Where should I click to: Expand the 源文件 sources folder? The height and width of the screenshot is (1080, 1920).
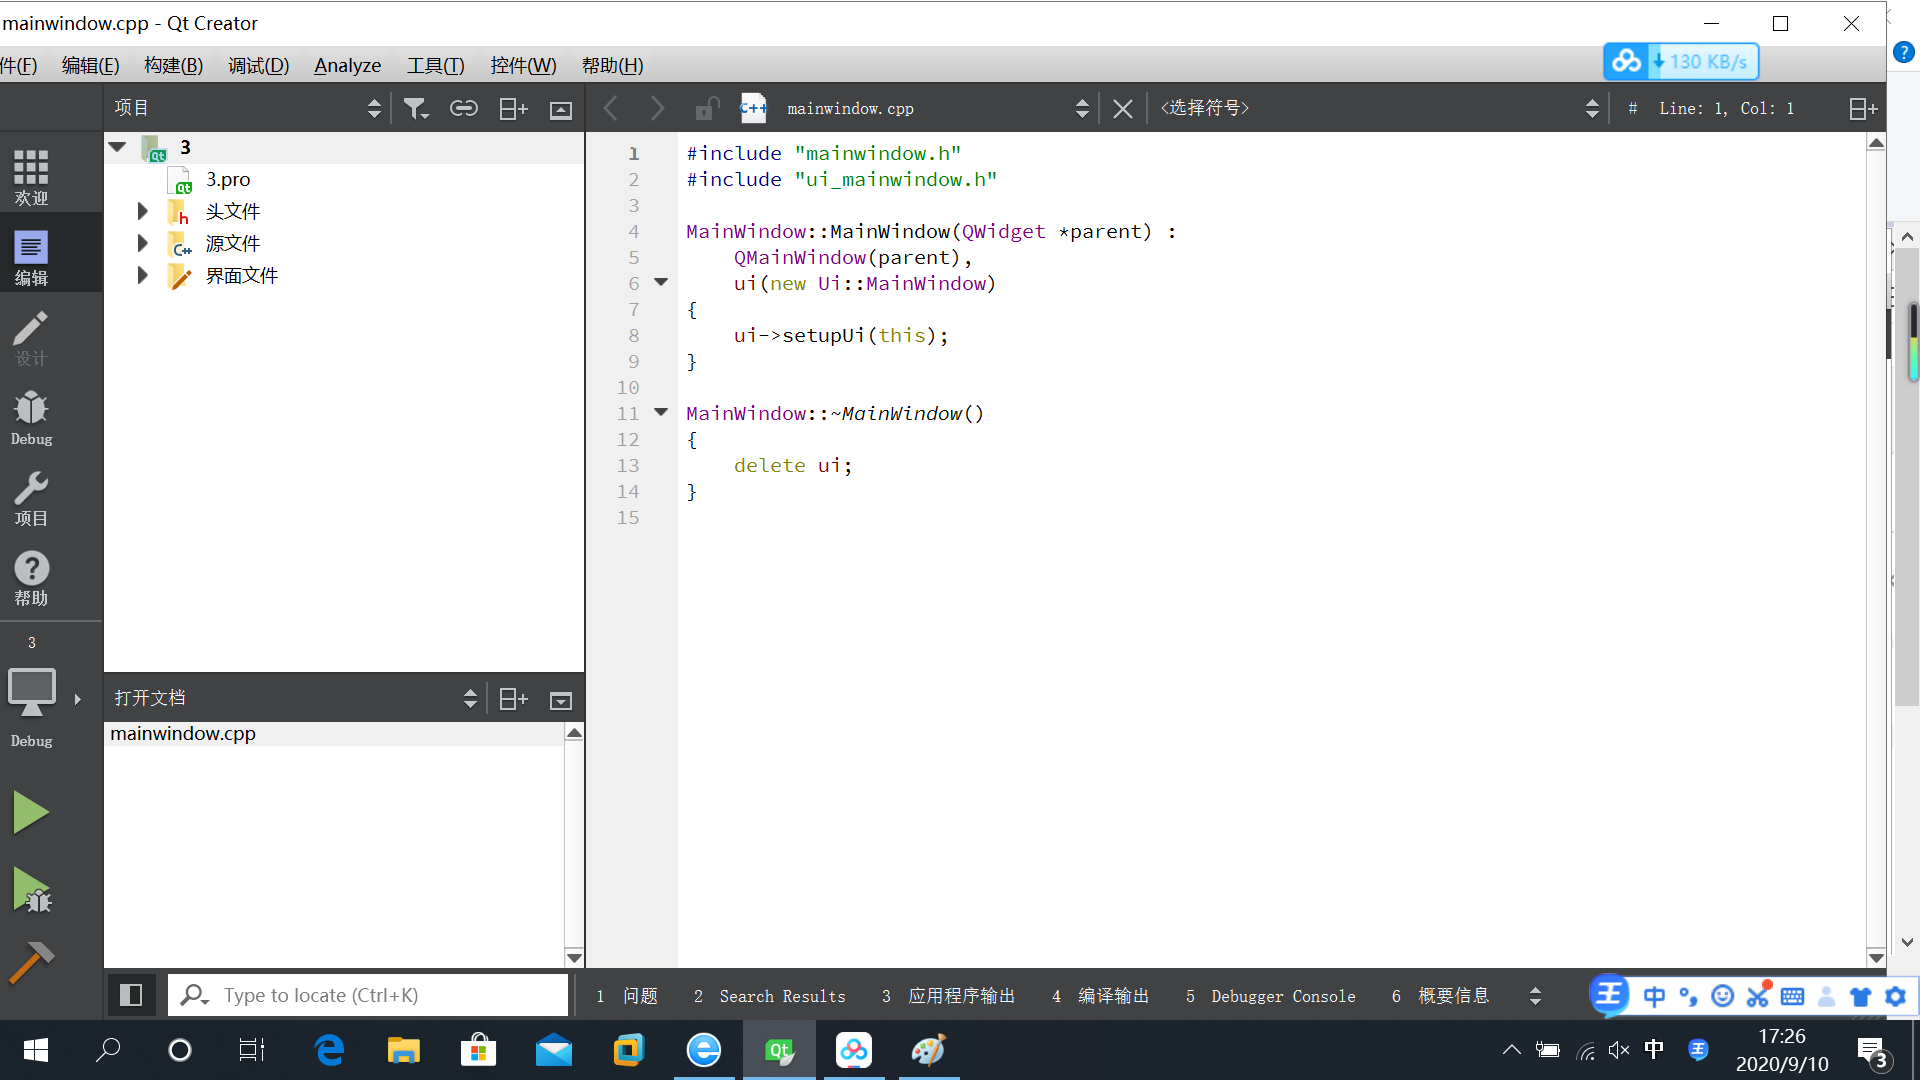pos(142,243)
